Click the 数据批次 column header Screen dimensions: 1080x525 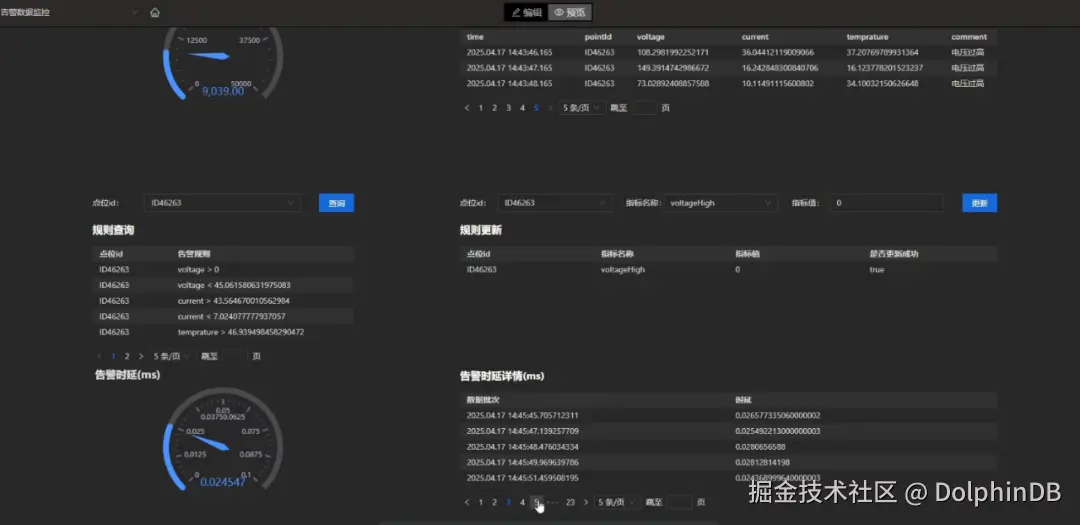pyautogui.click(x=481, y=400)
